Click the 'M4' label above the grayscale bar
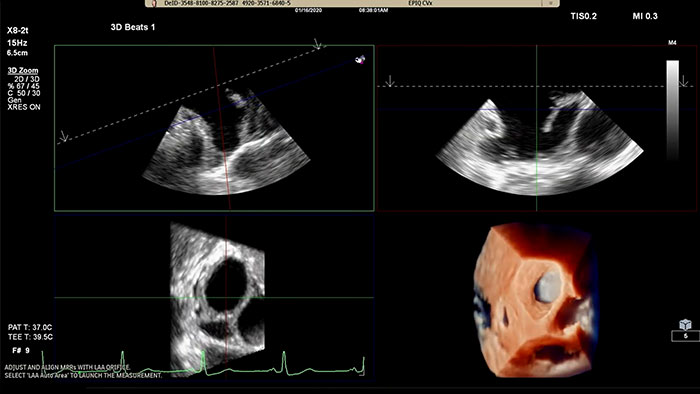 pos(672,43)
